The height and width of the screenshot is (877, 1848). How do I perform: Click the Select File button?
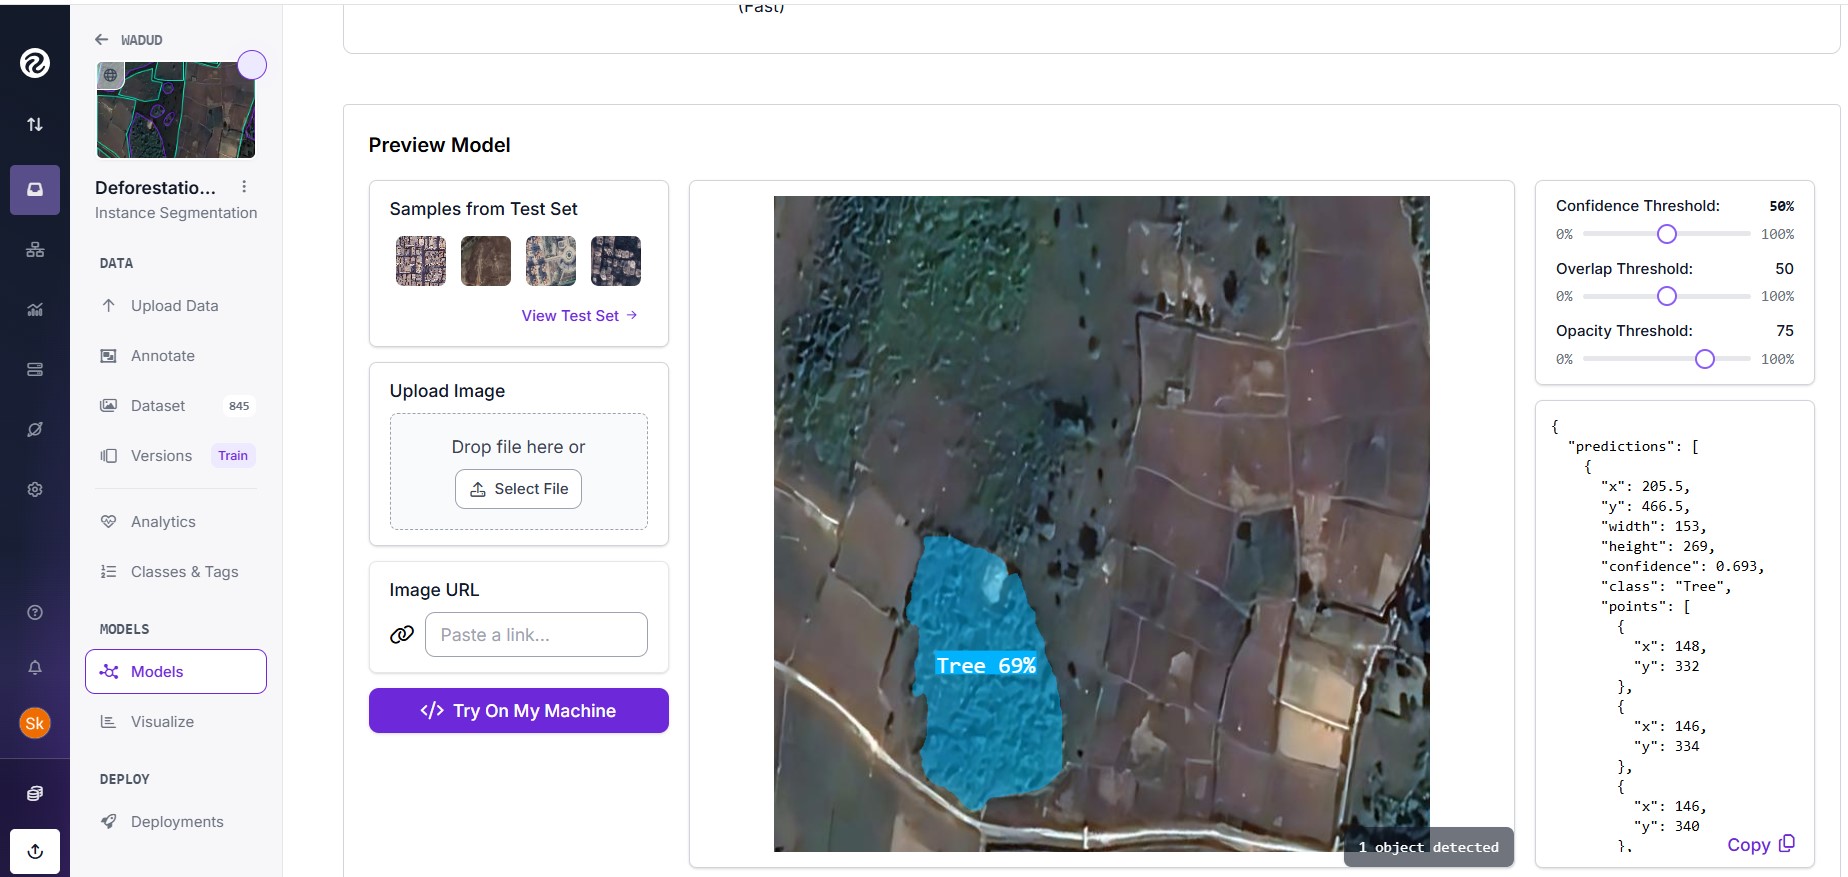[x=518, y=489]
